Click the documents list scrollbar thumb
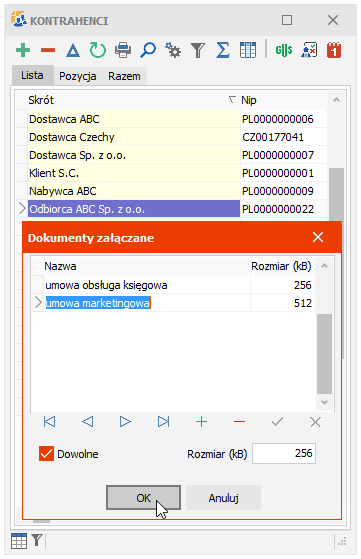The width and height of the screenshot is (361, 559). click(x=324, y=354)
